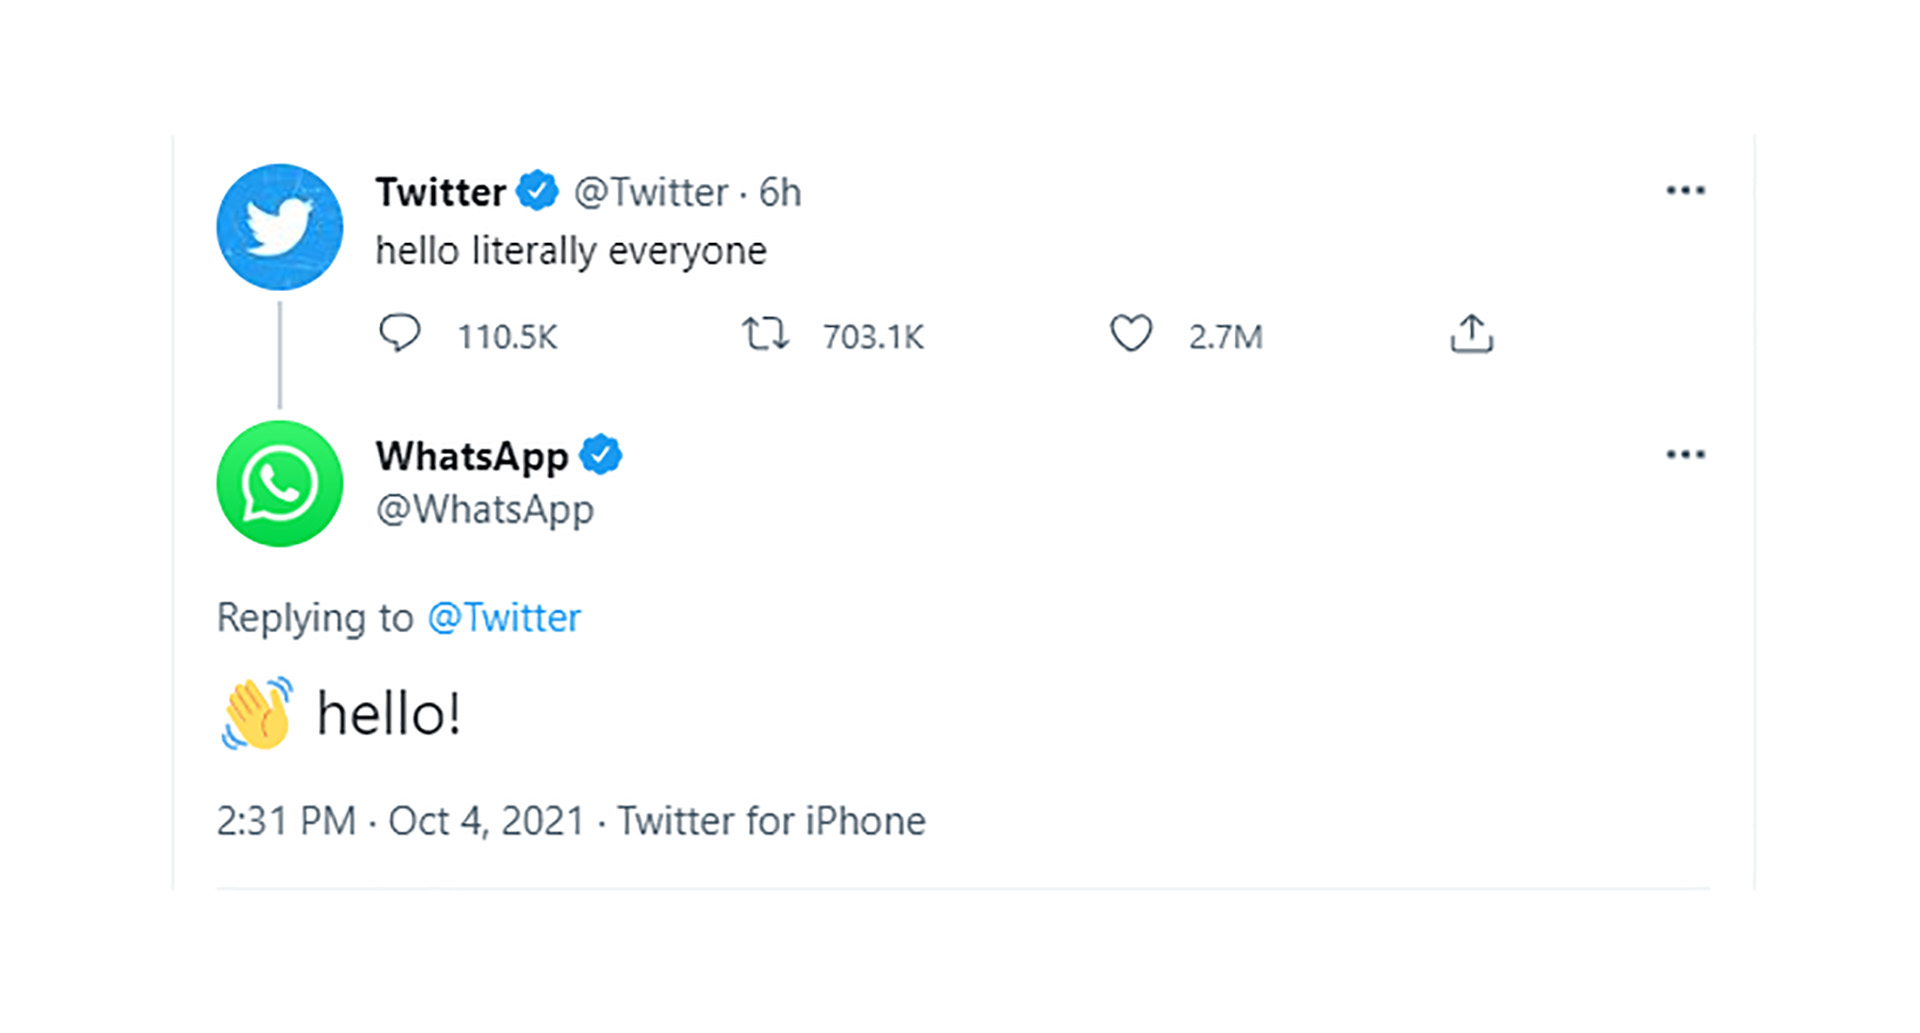Click the @Twitter link in Replying to

[504, 618]
